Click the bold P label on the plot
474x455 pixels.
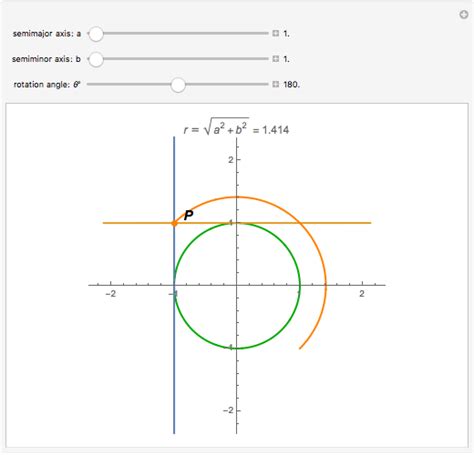(x=188, y=215)
